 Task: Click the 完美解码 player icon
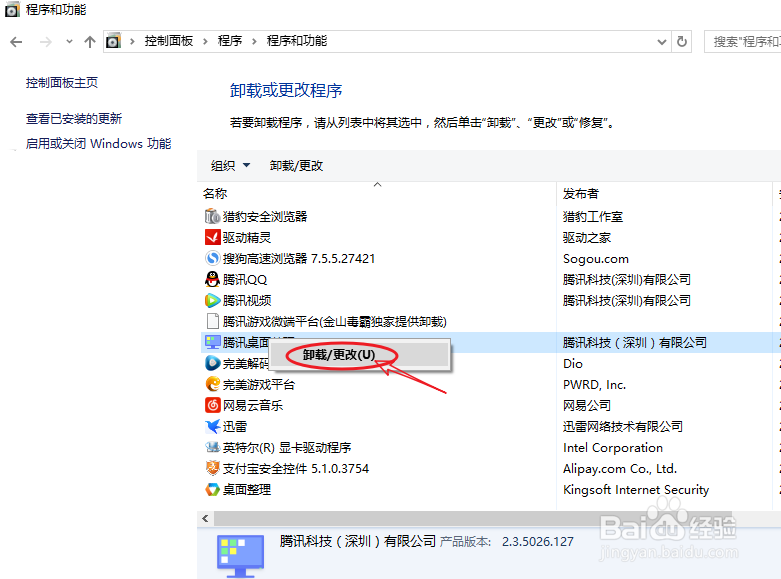point(212,363)
